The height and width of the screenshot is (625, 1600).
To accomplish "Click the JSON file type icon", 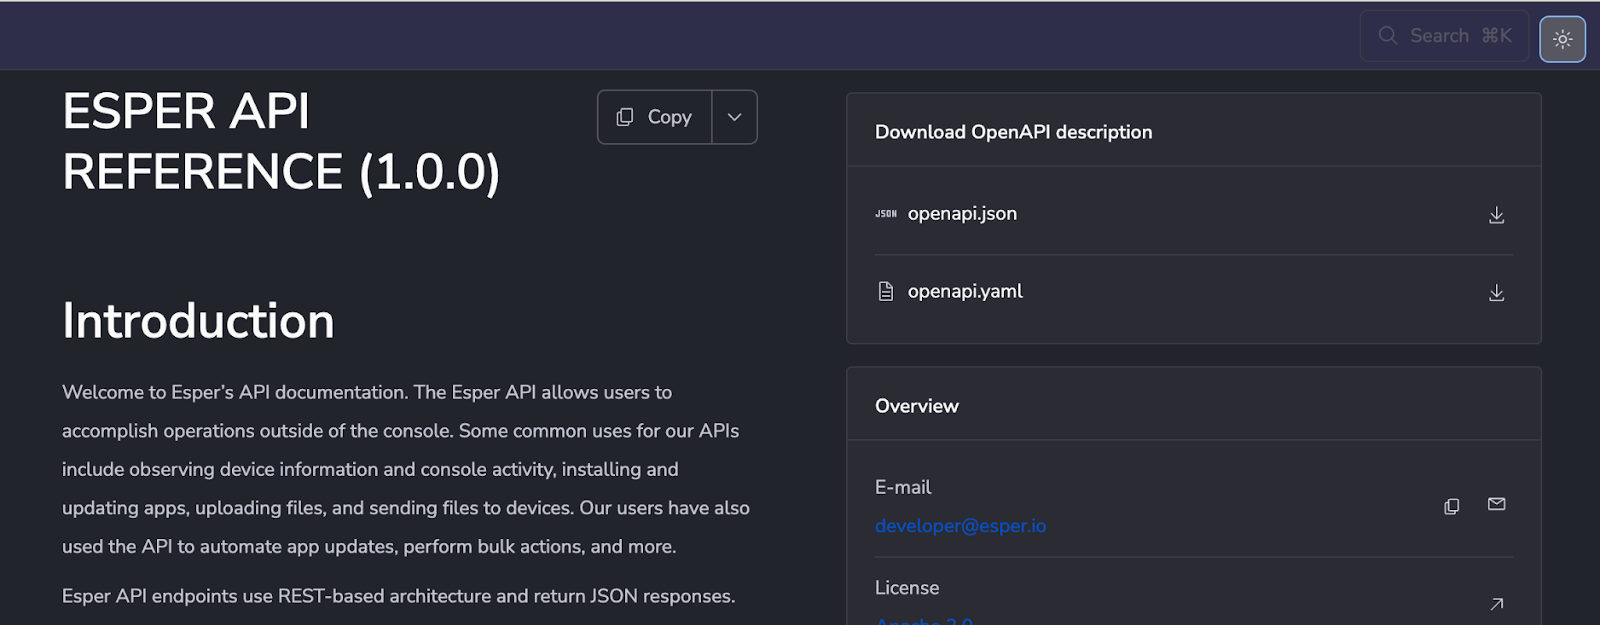I will click(x=886, y=214).
